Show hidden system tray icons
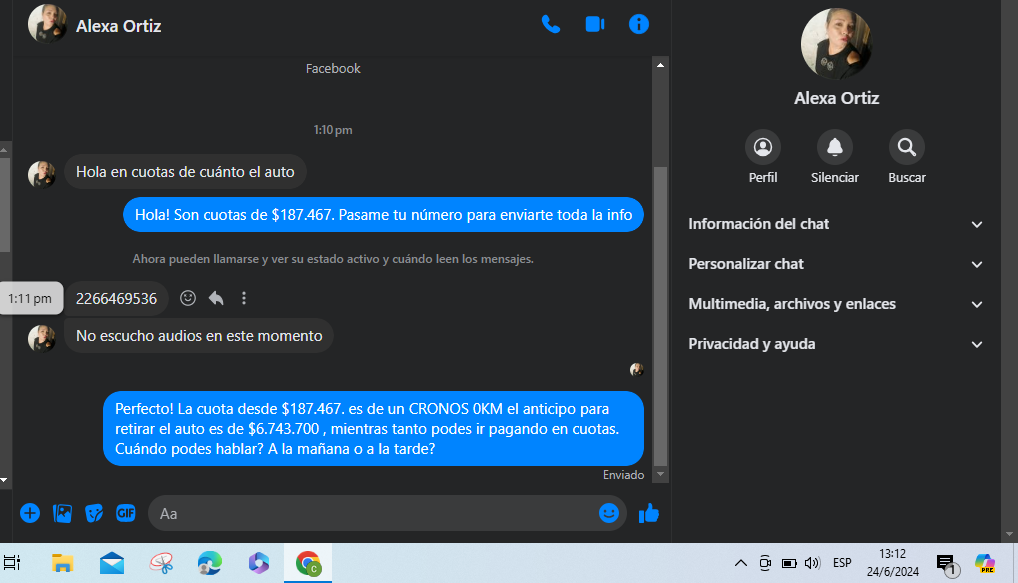This screenshot has height=583, width=1018. tap(740, 563)
